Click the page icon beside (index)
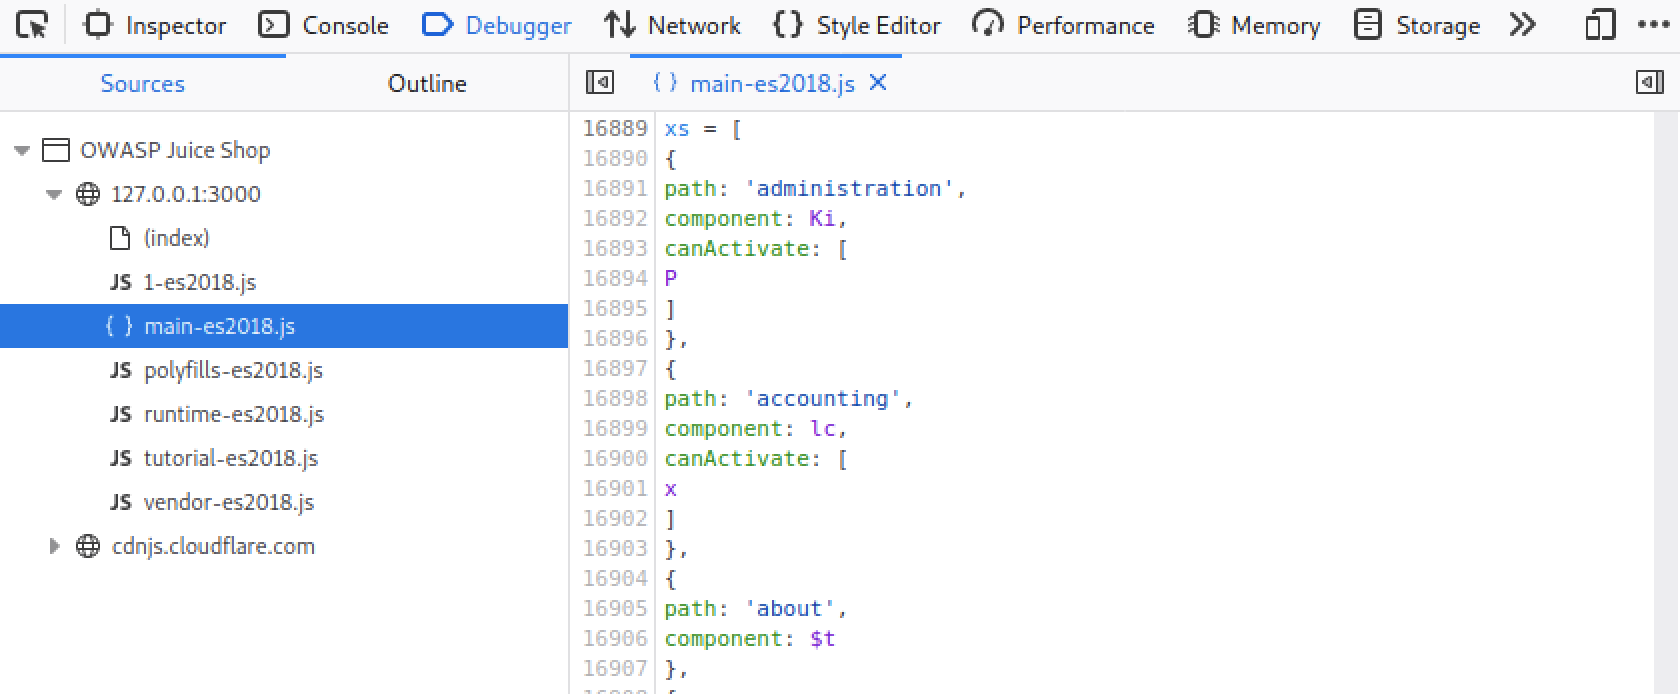The height and width of the screenshot is (694, 1680). [x=120, y=238]
